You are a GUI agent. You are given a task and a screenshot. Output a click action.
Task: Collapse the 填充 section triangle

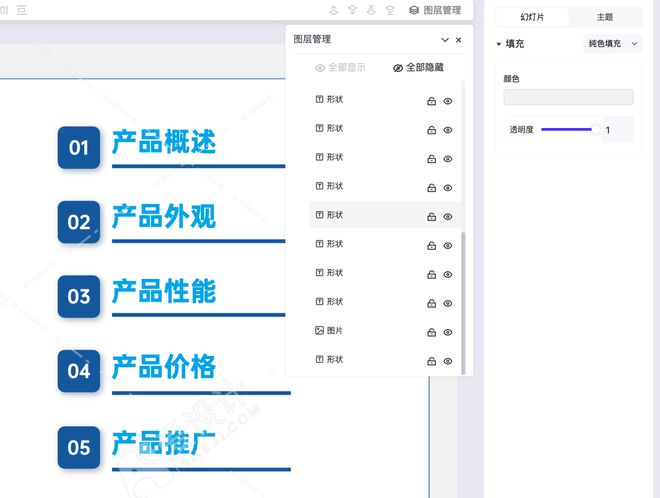point(499,44)
